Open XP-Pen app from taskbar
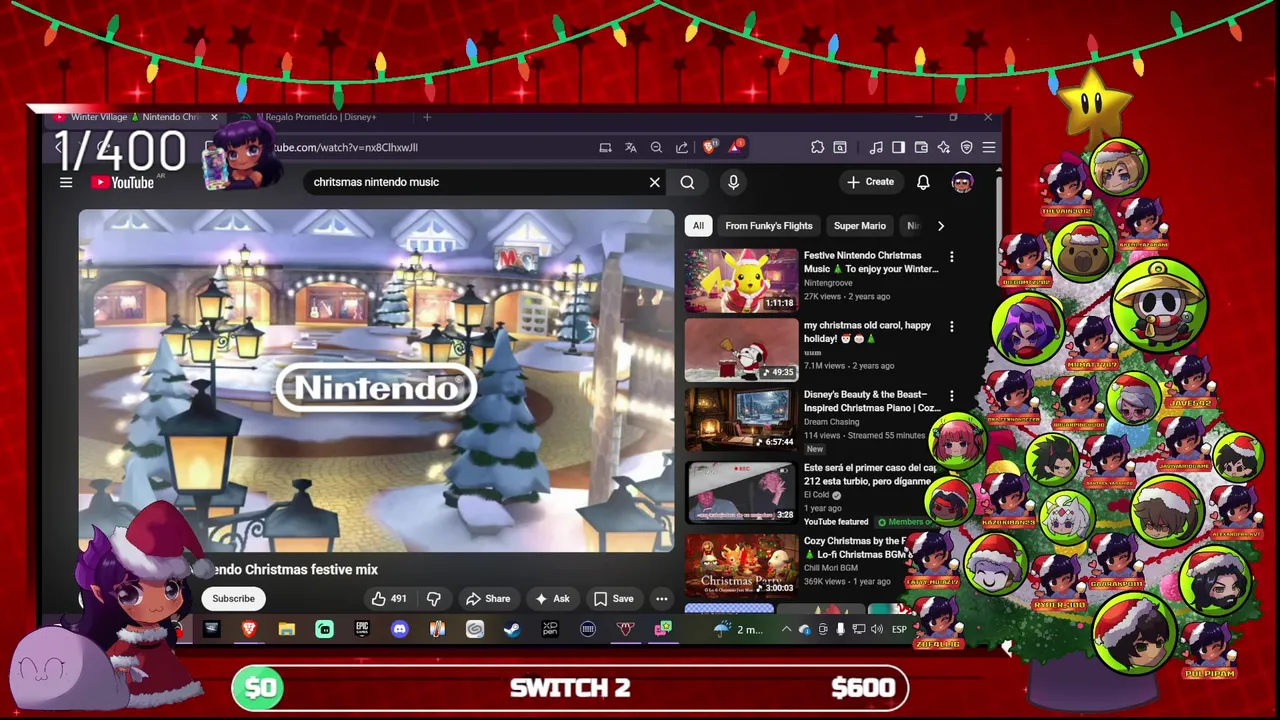This screenshot has height=720, width=1280. click(550, 629)
